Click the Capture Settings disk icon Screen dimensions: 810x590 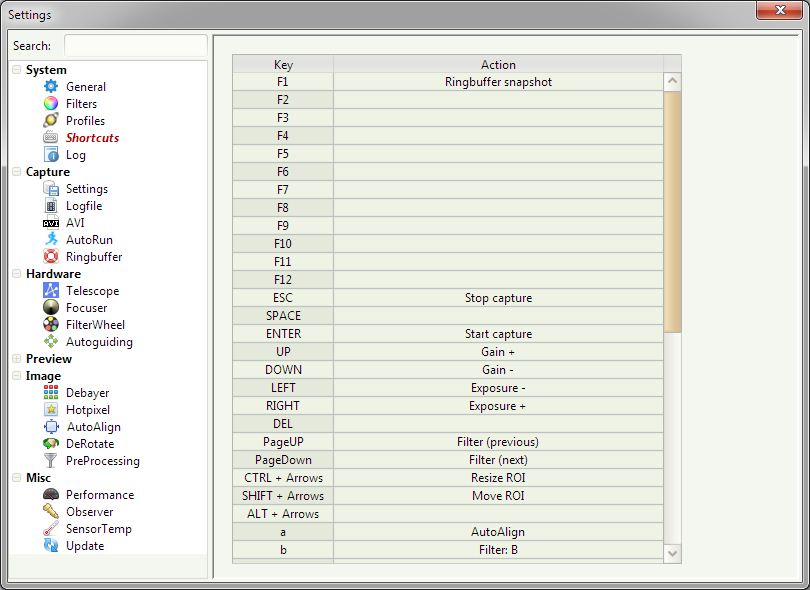[x=51, y=189]
